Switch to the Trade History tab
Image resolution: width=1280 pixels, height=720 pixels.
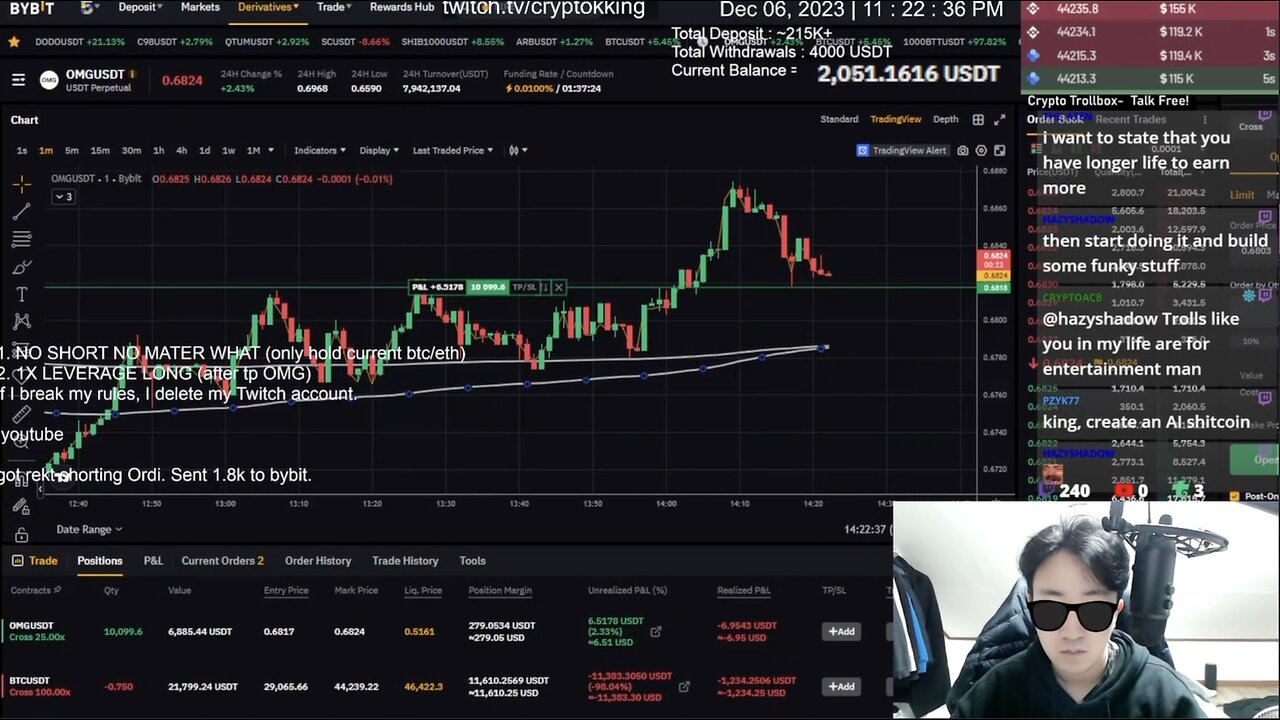(x=405, y=561)
